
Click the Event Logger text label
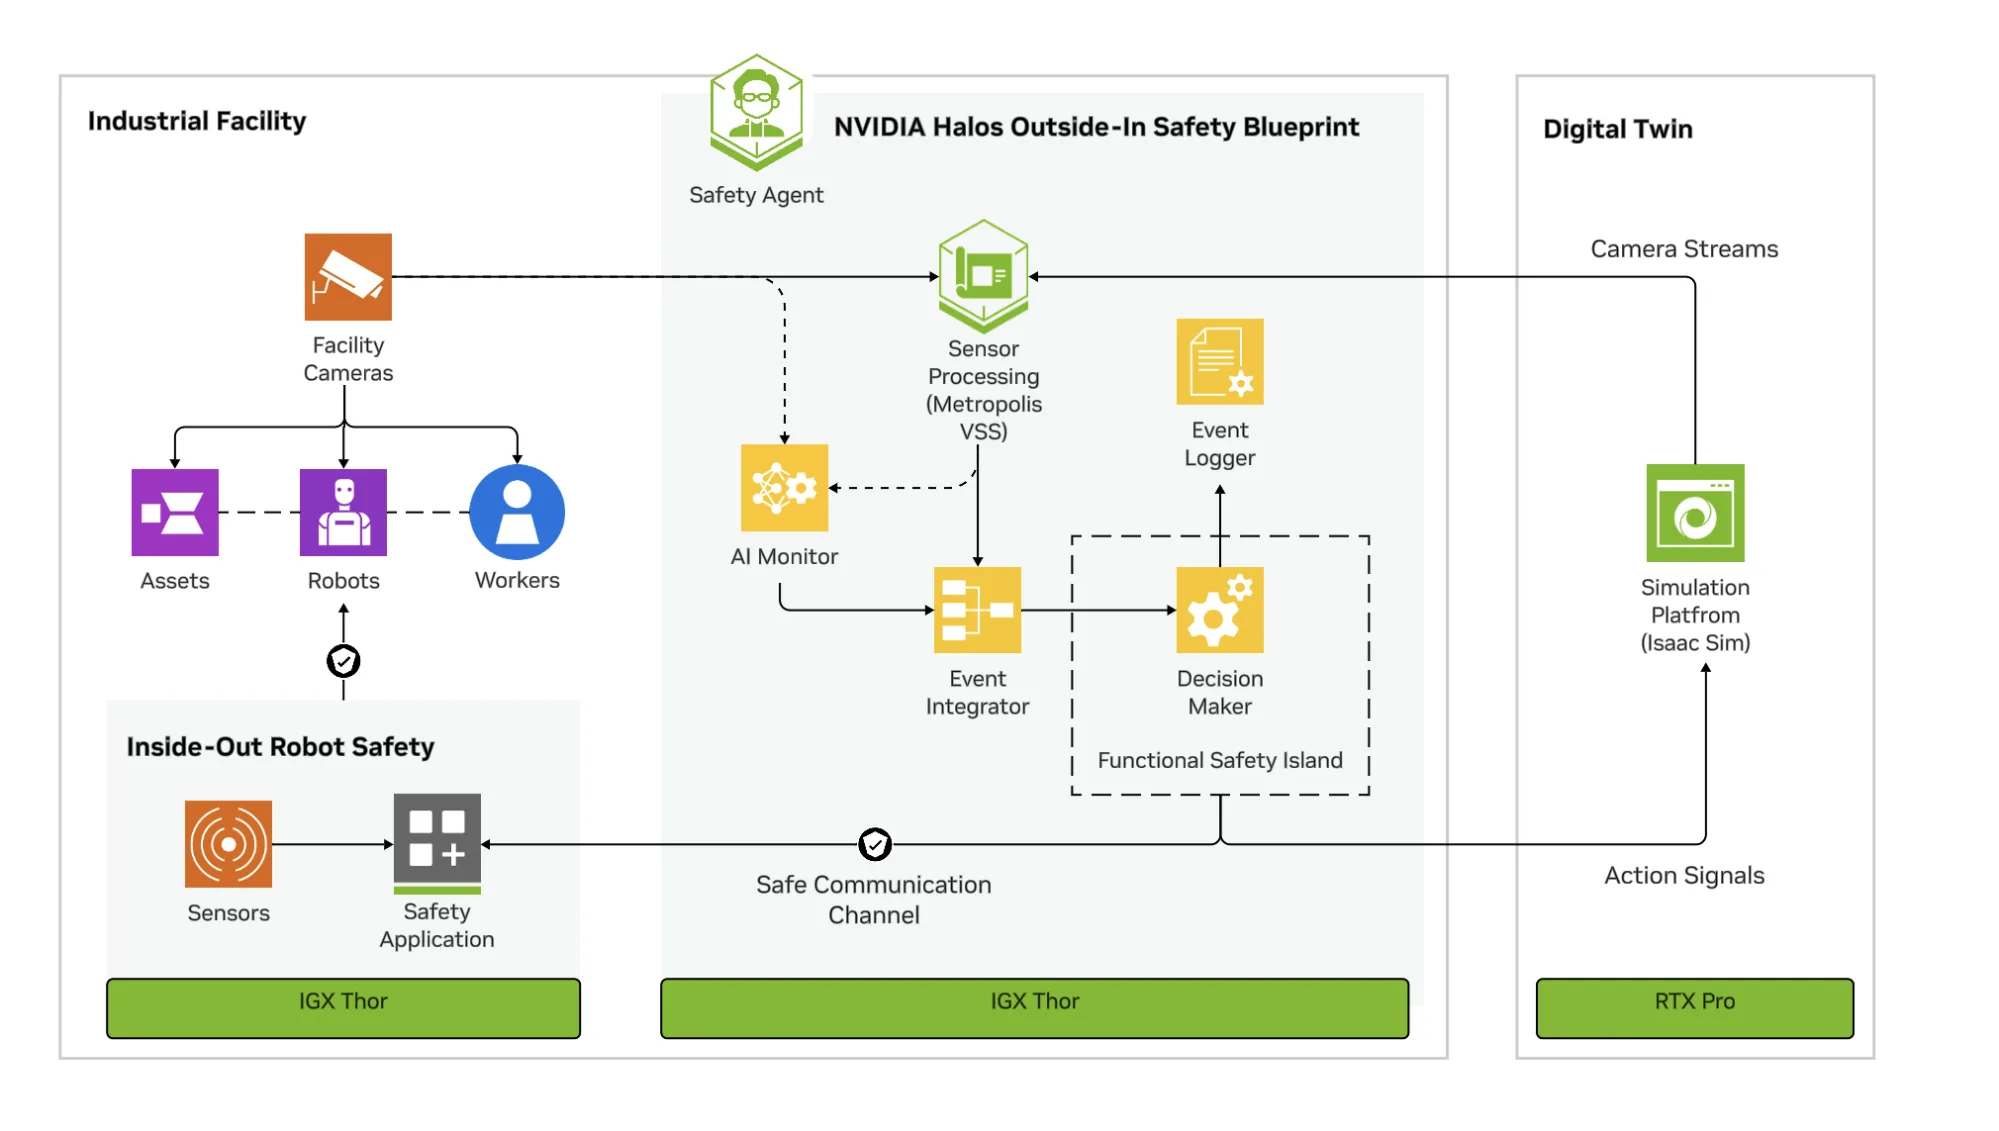(x=1219, y=444)
